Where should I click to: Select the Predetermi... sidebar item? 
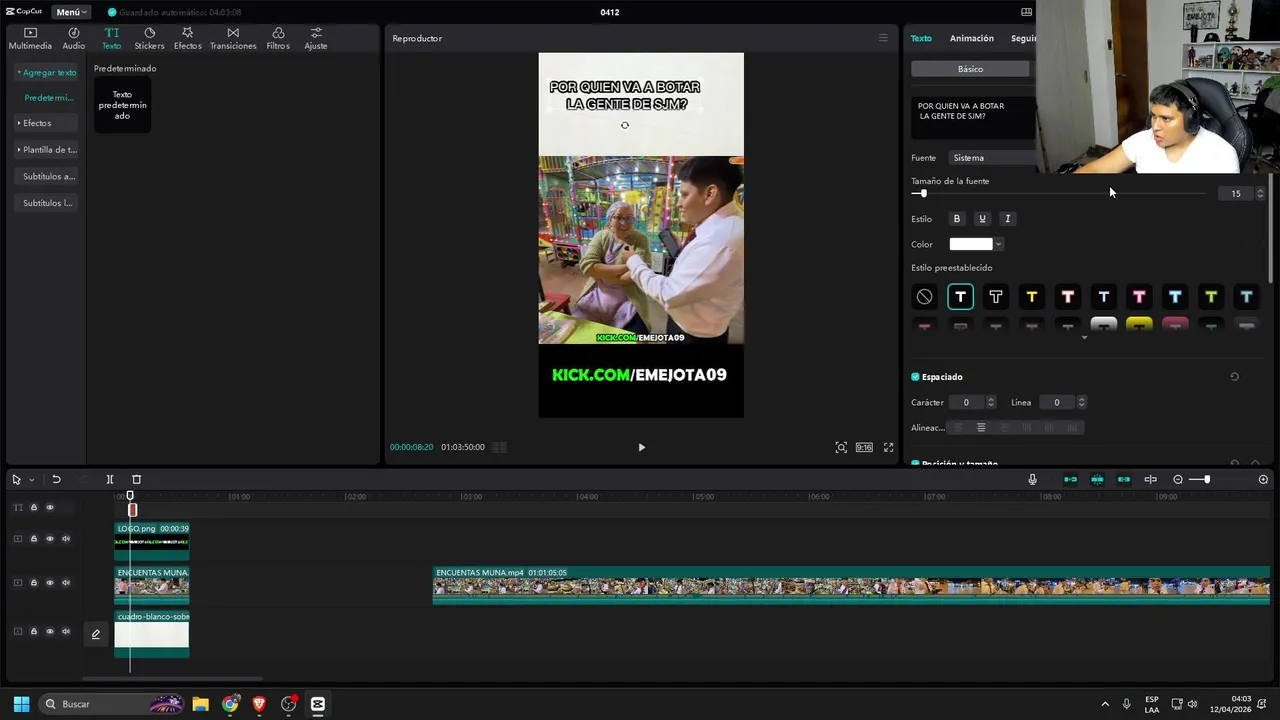pyautogui.click(x=49, y=98)
